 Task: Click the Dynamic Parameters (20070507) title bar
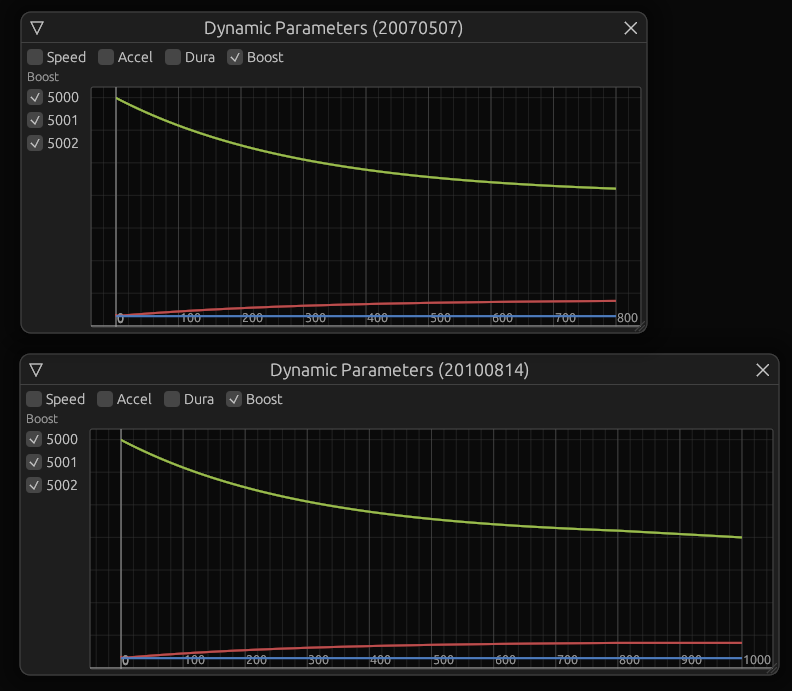pos(333,28)
